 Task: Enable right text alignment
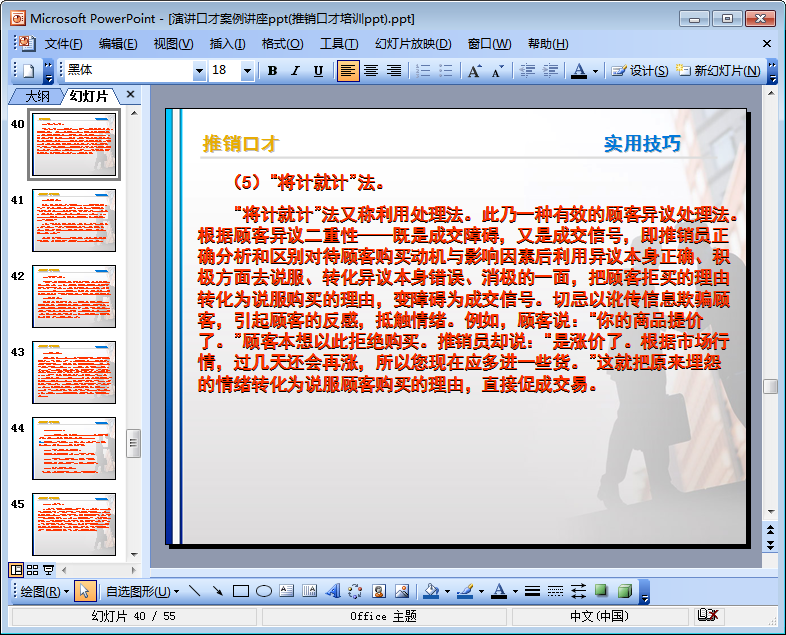click(x=394, y=71)
